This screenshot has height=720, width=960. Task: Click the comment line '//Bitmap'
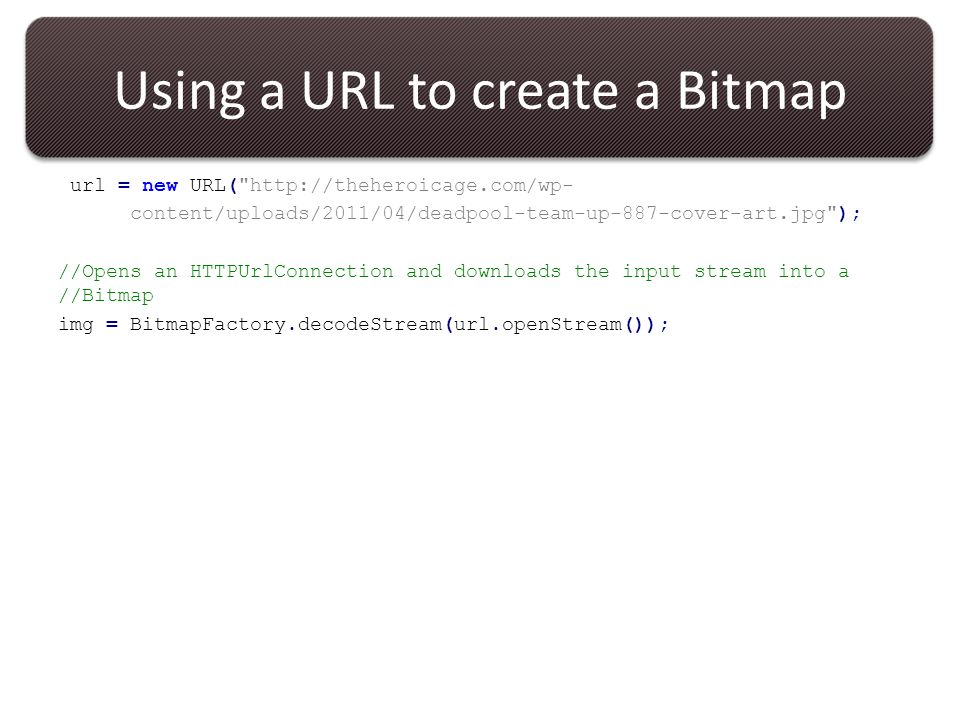coord(106,296)
